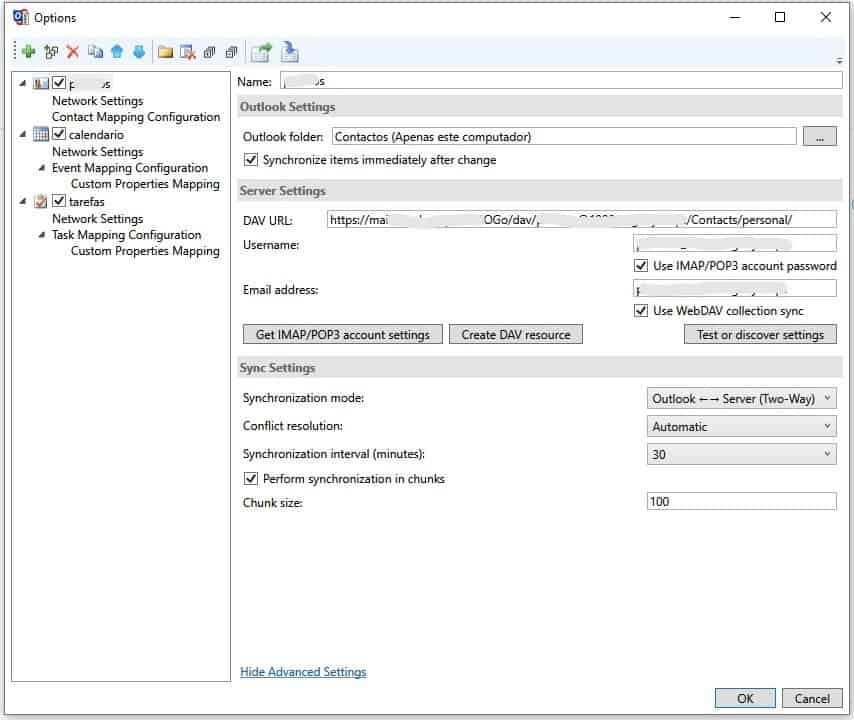This screenshot has width=854, height=720.
Task: Toggle Synchronize items immediately after change
Action: (251, 160)
